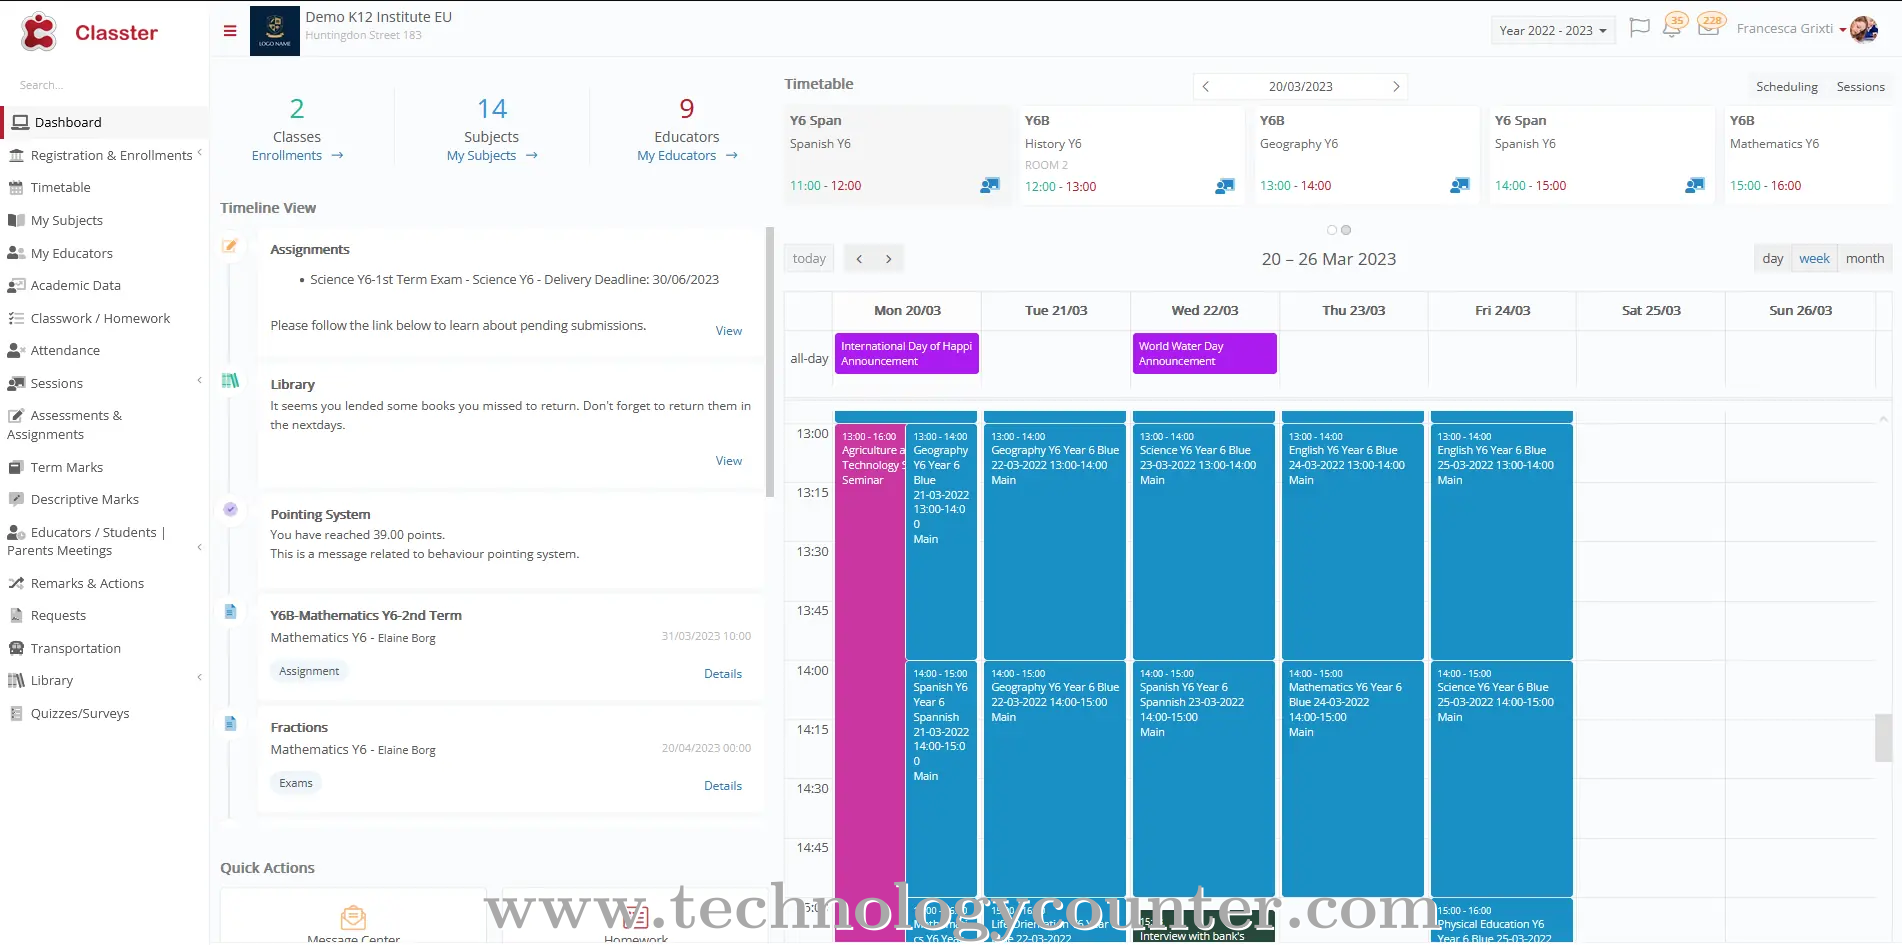Image resolution: width=1902 pixels, height=945 pixels.
Task: Open the Year 2022 - 2023 dropdown
Action: (x=1553, y=31)
